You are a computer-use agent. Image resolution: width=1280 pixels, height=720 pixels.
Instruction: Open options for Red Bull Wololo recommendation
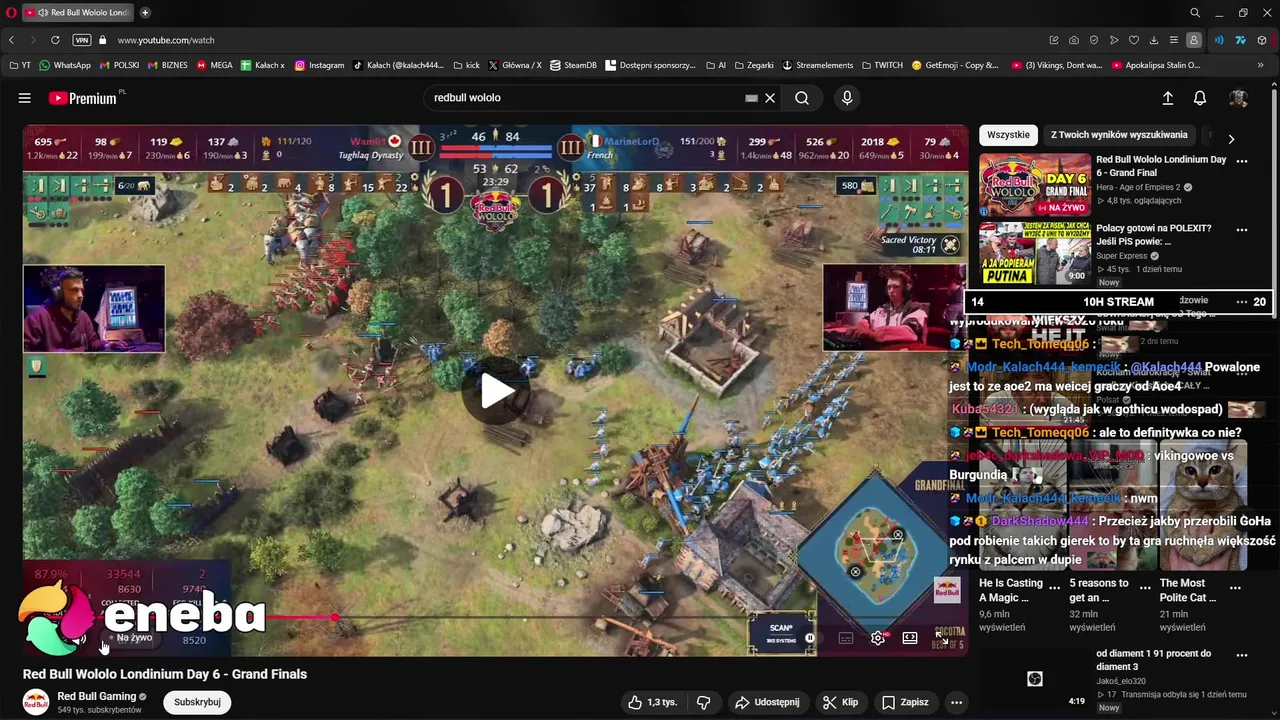[1242, 161]
